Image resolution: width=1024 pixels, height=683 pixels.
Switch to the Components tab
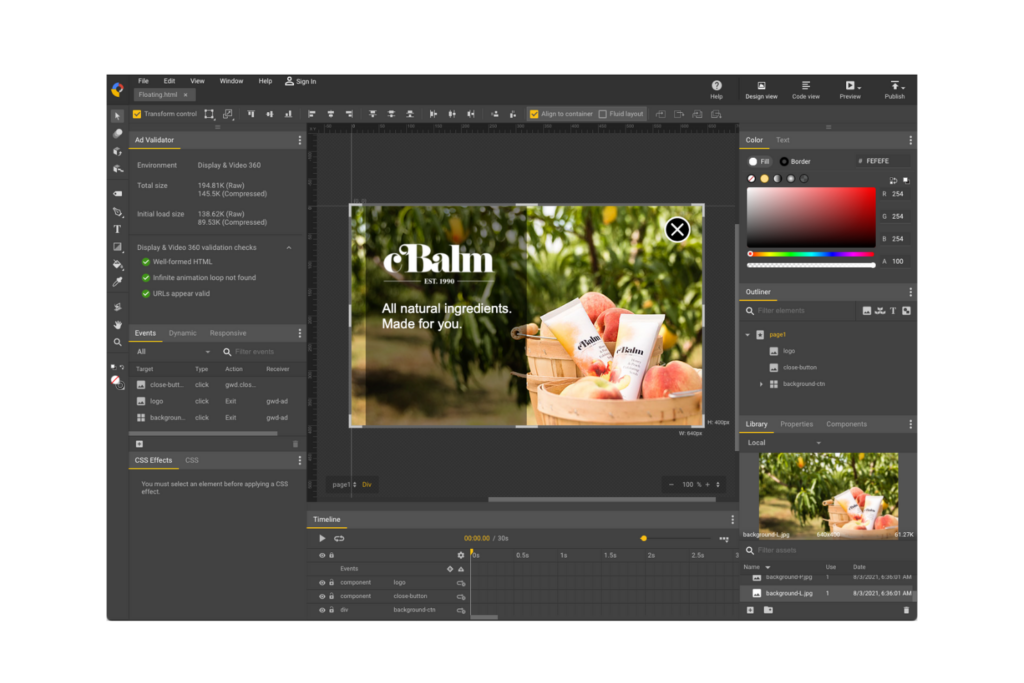pyautogui.click(x=846, y=424)
